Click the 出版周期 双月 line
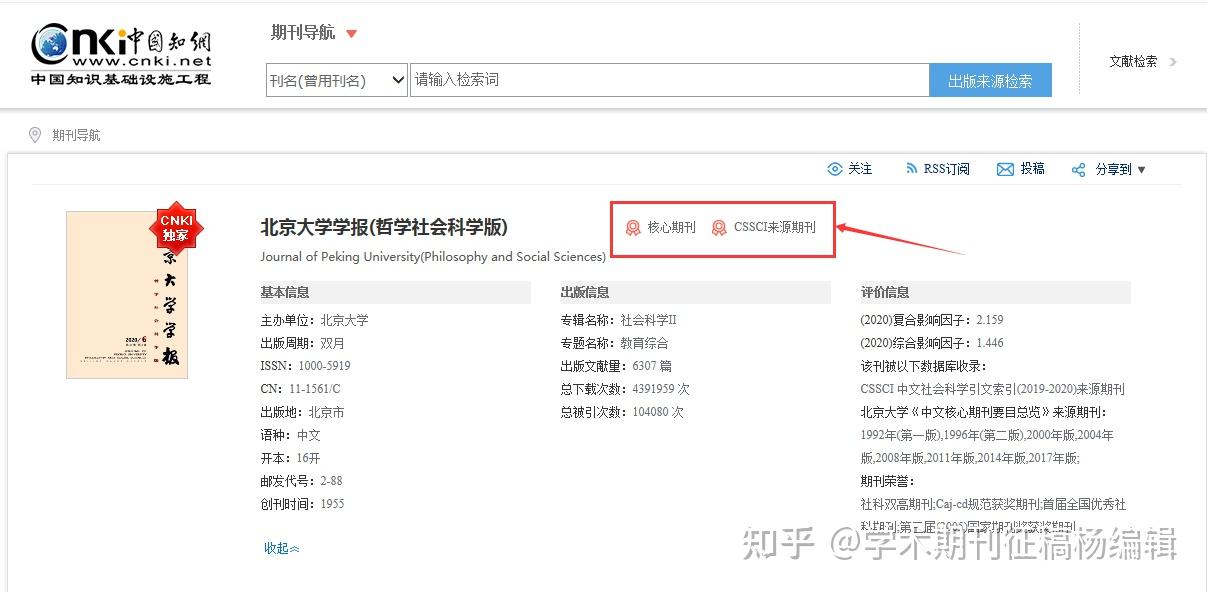This screenshot has width=1207, height=592. (x=302, y=343)
